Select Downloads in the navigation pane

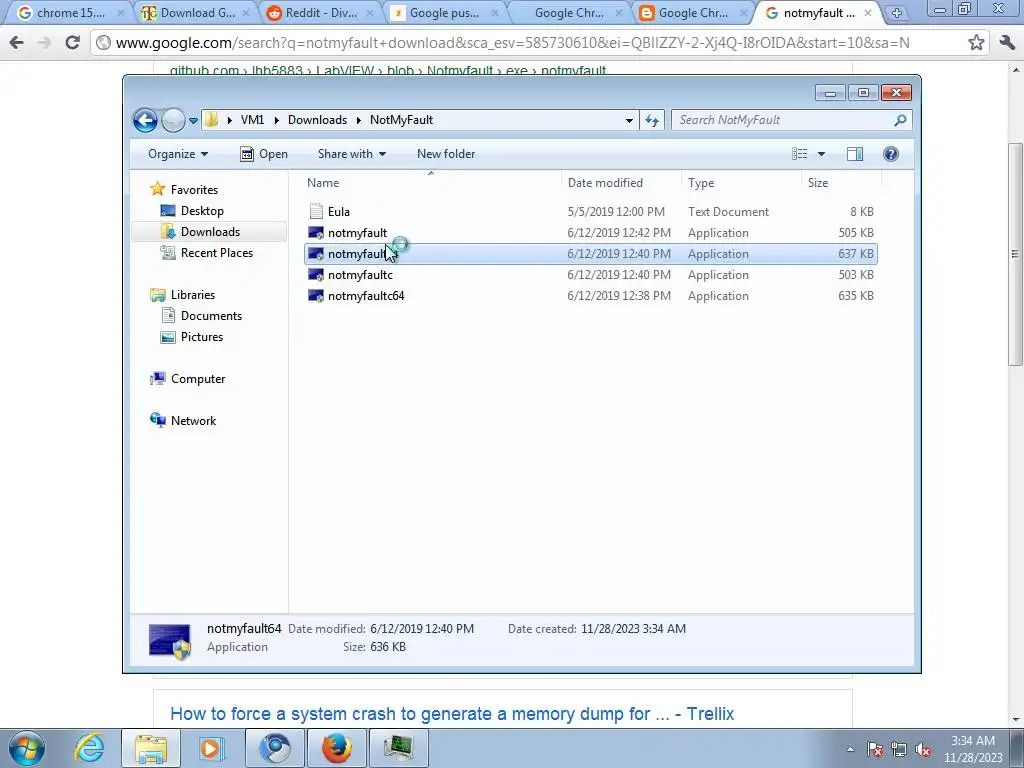(x=210, y=232)
